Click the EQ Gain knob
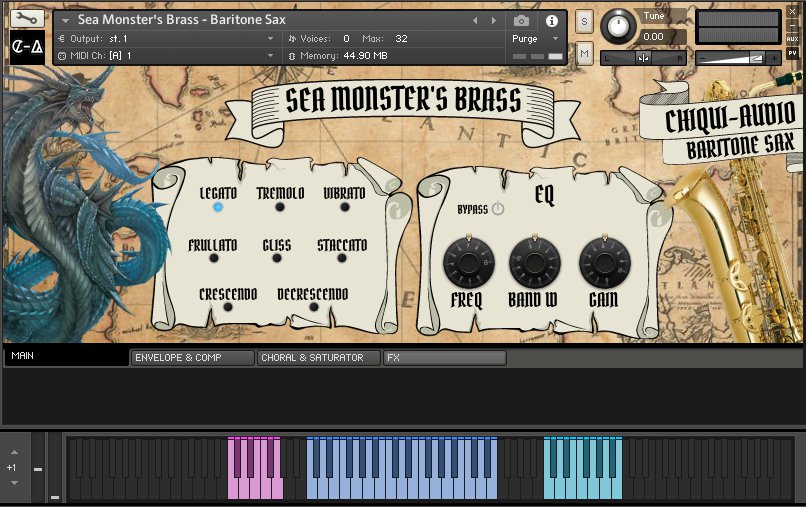Screen dimensions: 806x507 coord(602,264)
